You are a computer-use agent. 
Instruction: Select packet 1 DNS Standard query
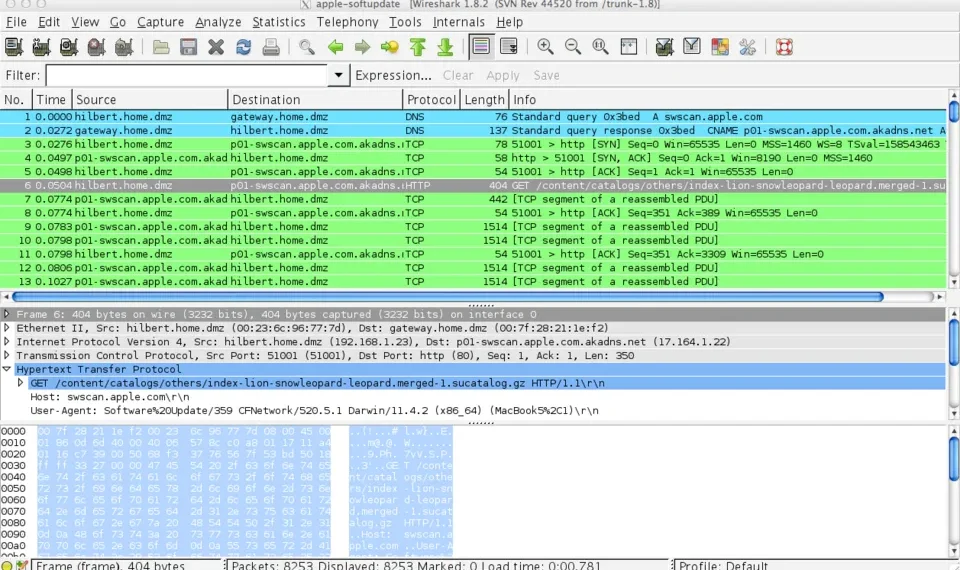pos(473,116)
